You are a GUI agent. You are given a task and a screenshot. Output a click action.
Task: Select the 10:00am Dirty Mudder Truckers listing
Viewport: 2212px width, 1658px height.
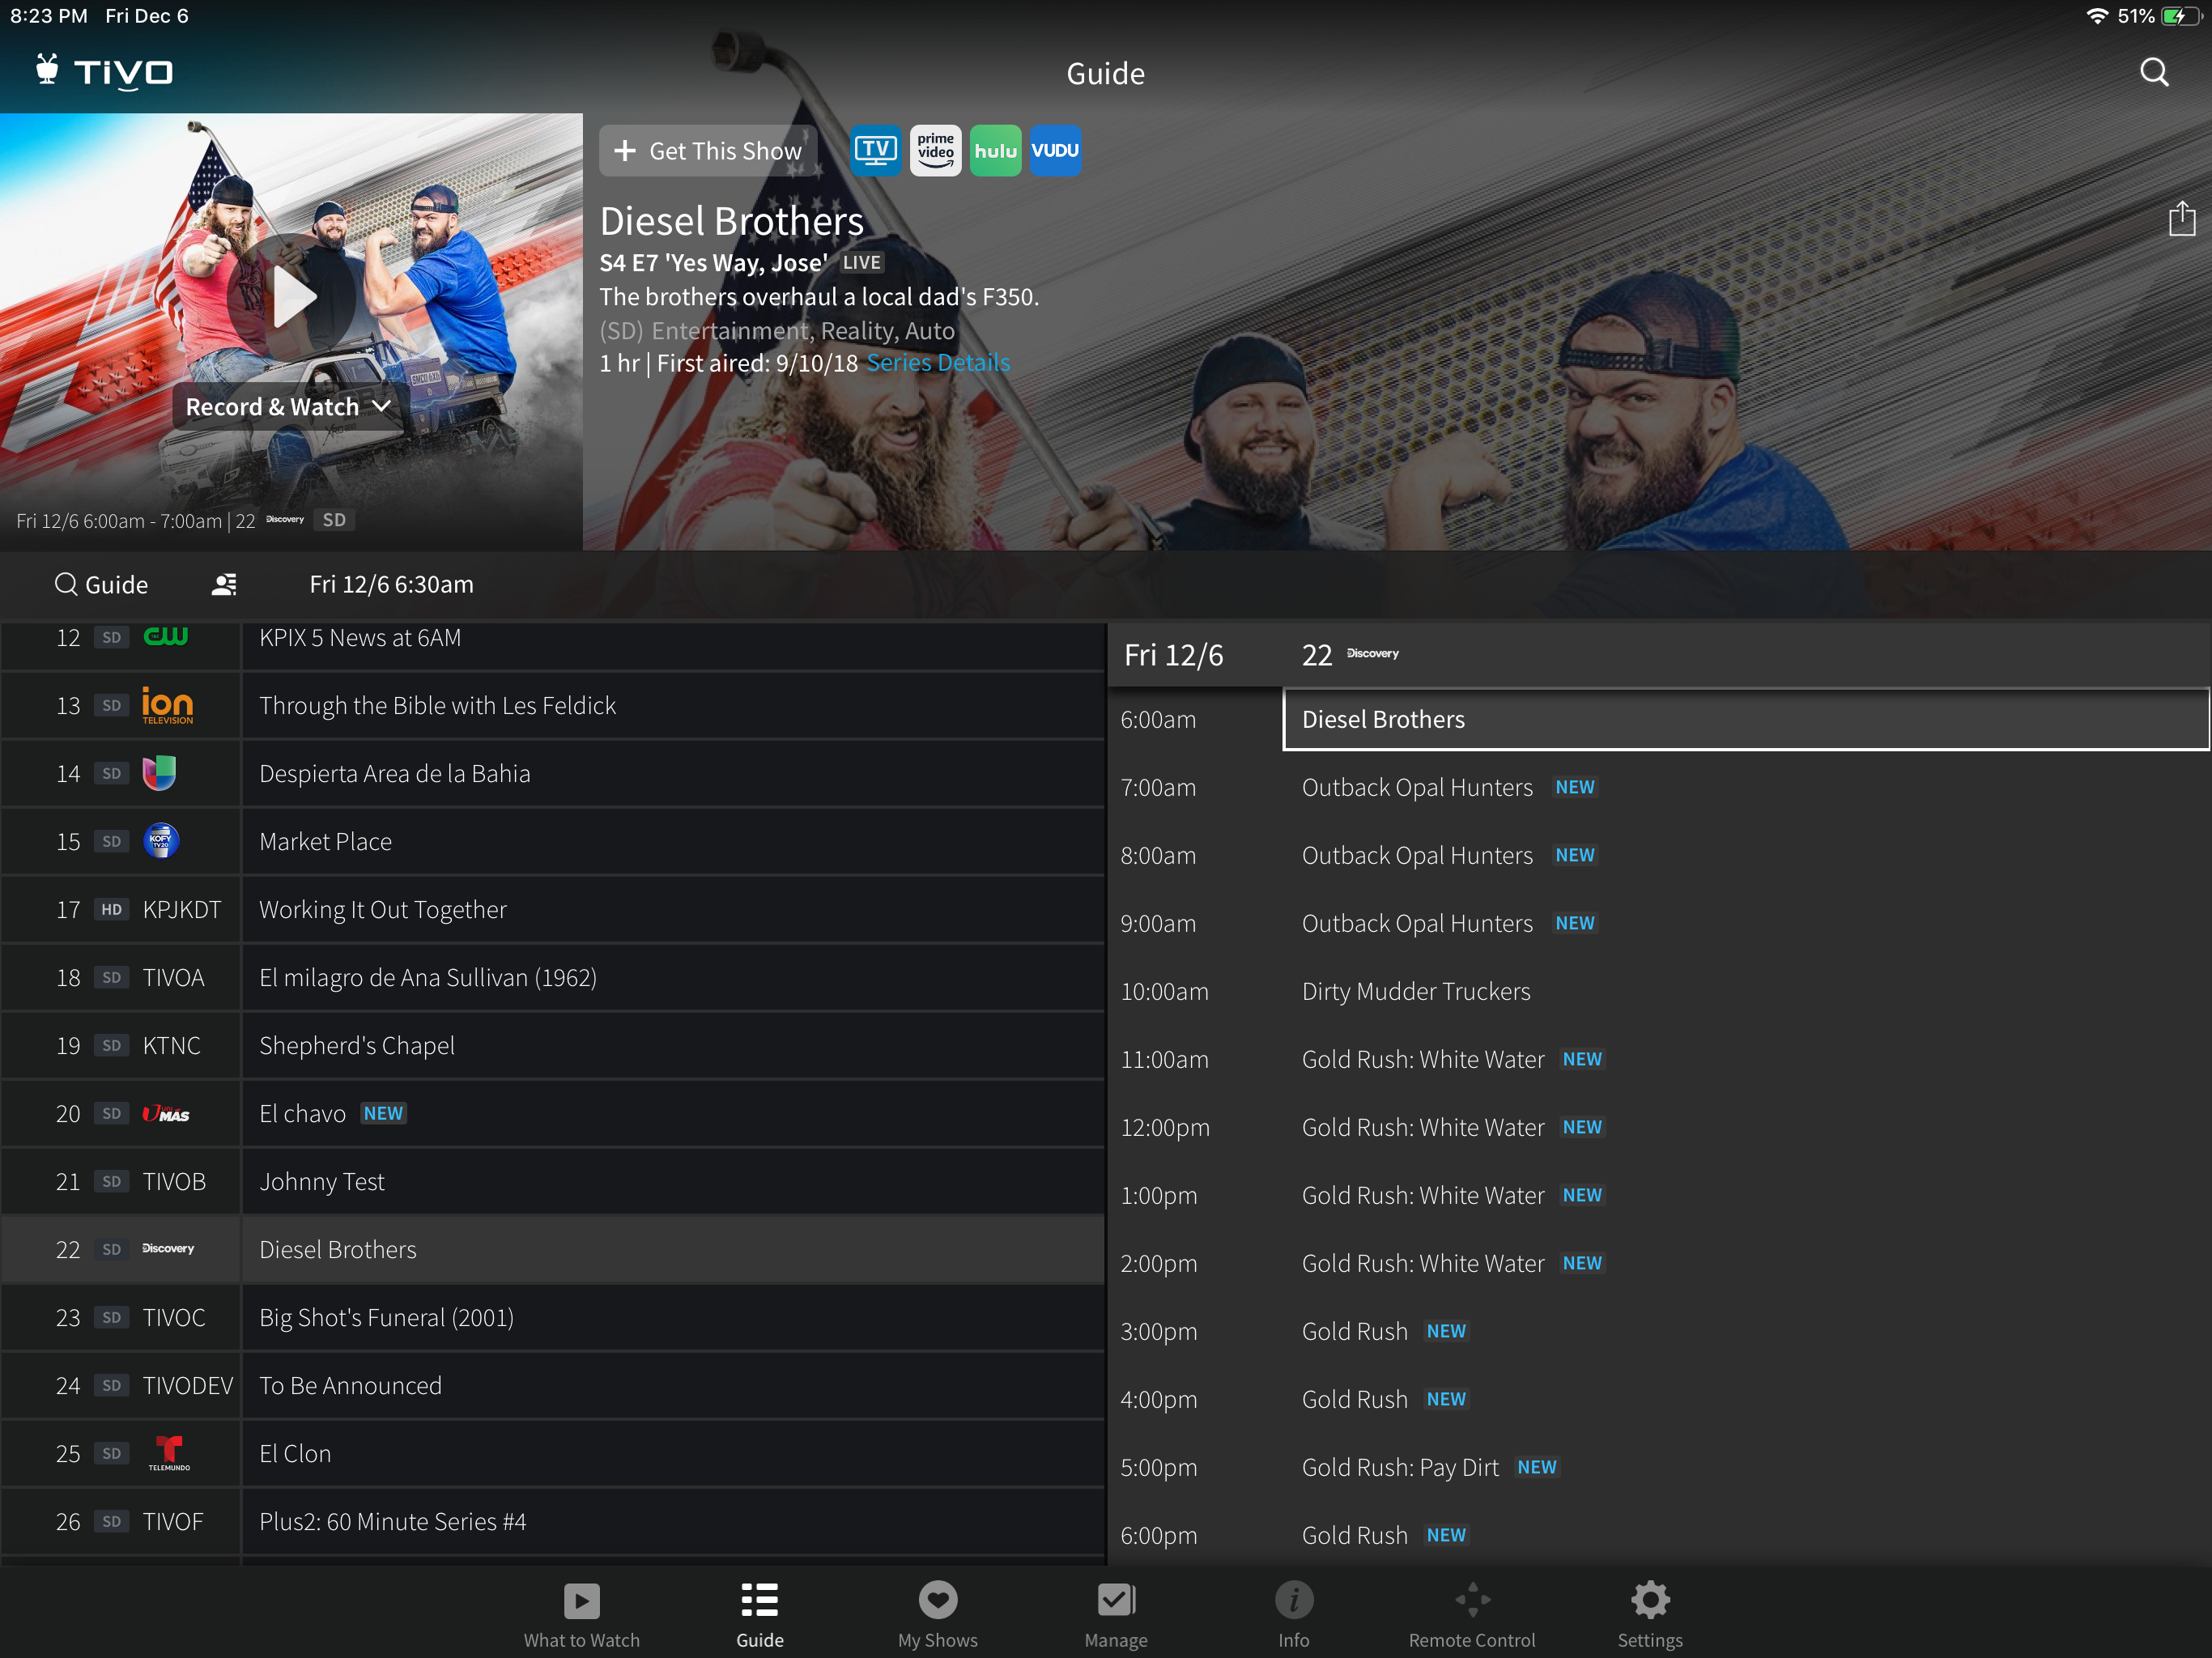[1415, 991]
